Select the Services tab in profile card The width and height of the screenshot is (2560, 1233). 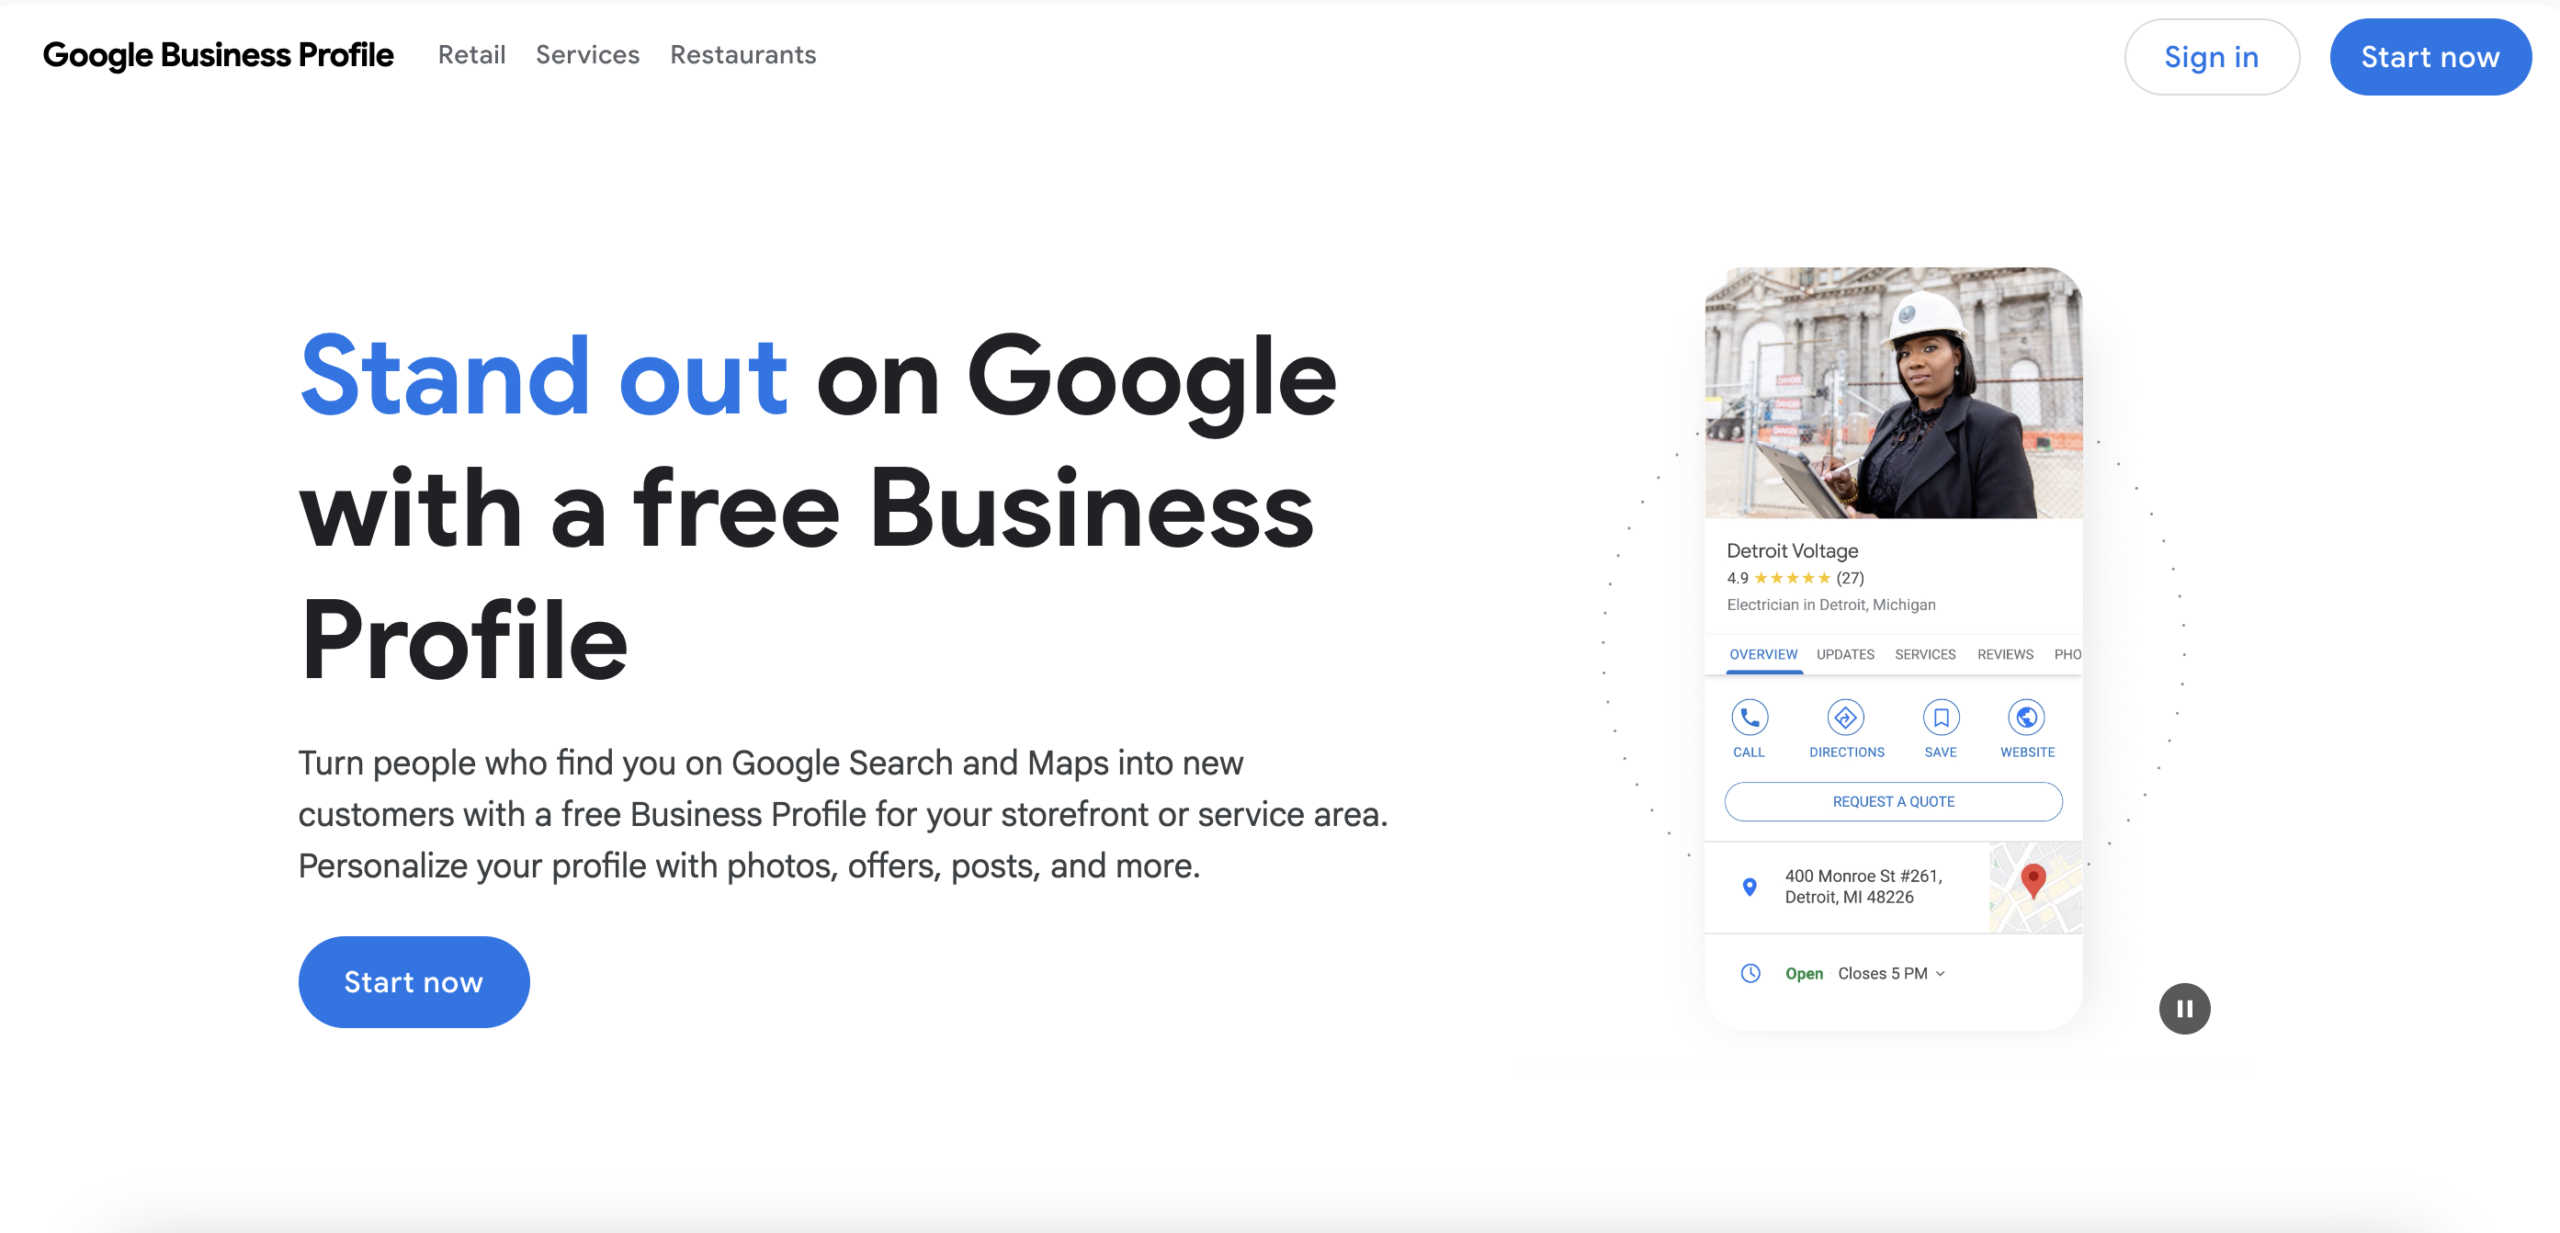click(1925, 654)
